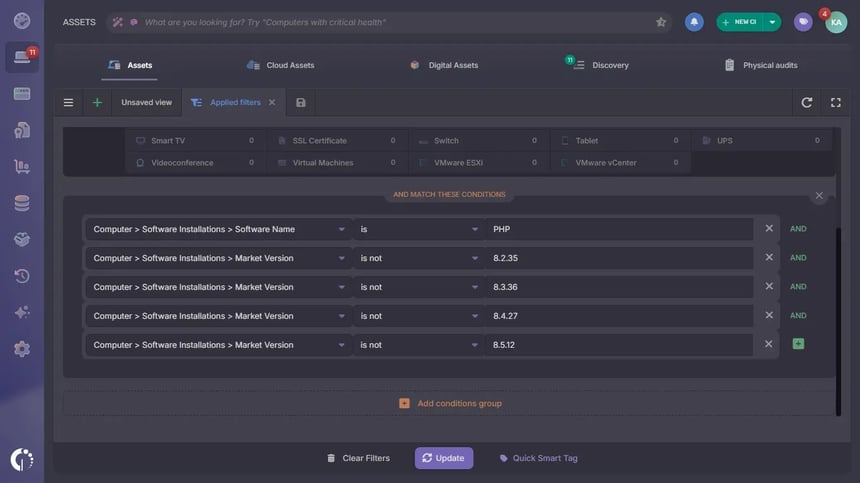Image resolution: width=860 pixels, height=483 pixels.
Task: Open the database stack sidebar icon
Action: 22,203
